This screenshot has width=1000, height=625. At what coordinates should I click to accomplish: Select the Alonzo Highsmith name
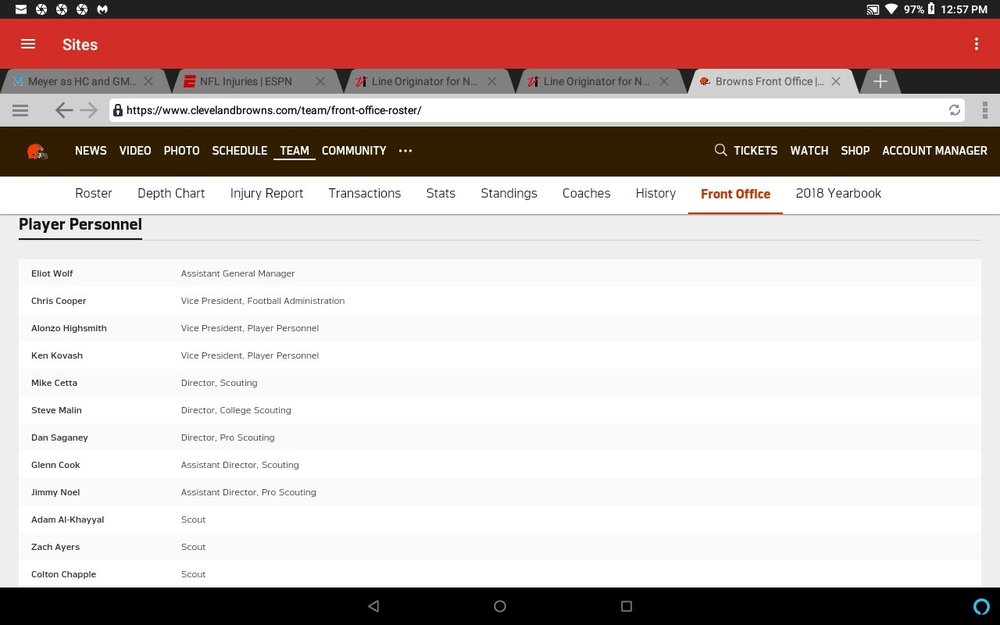69,328
